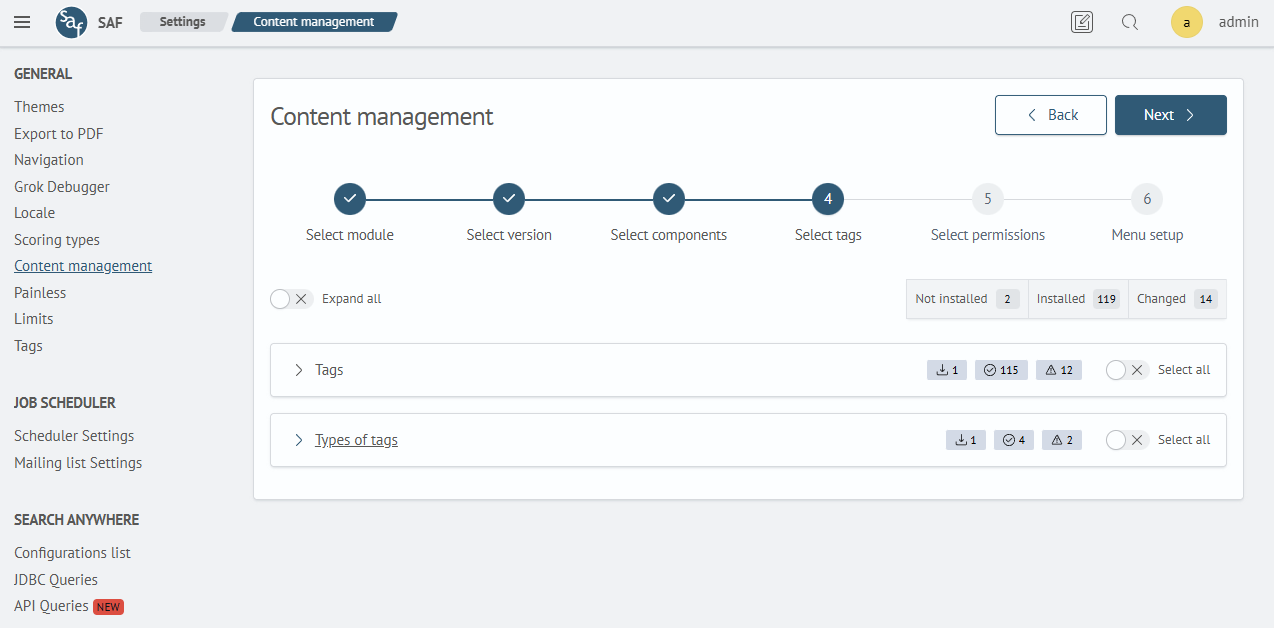Click the Tags not-installed download badge
Image resolution: width=1274 pixels, height=628 pixels.
946,370
